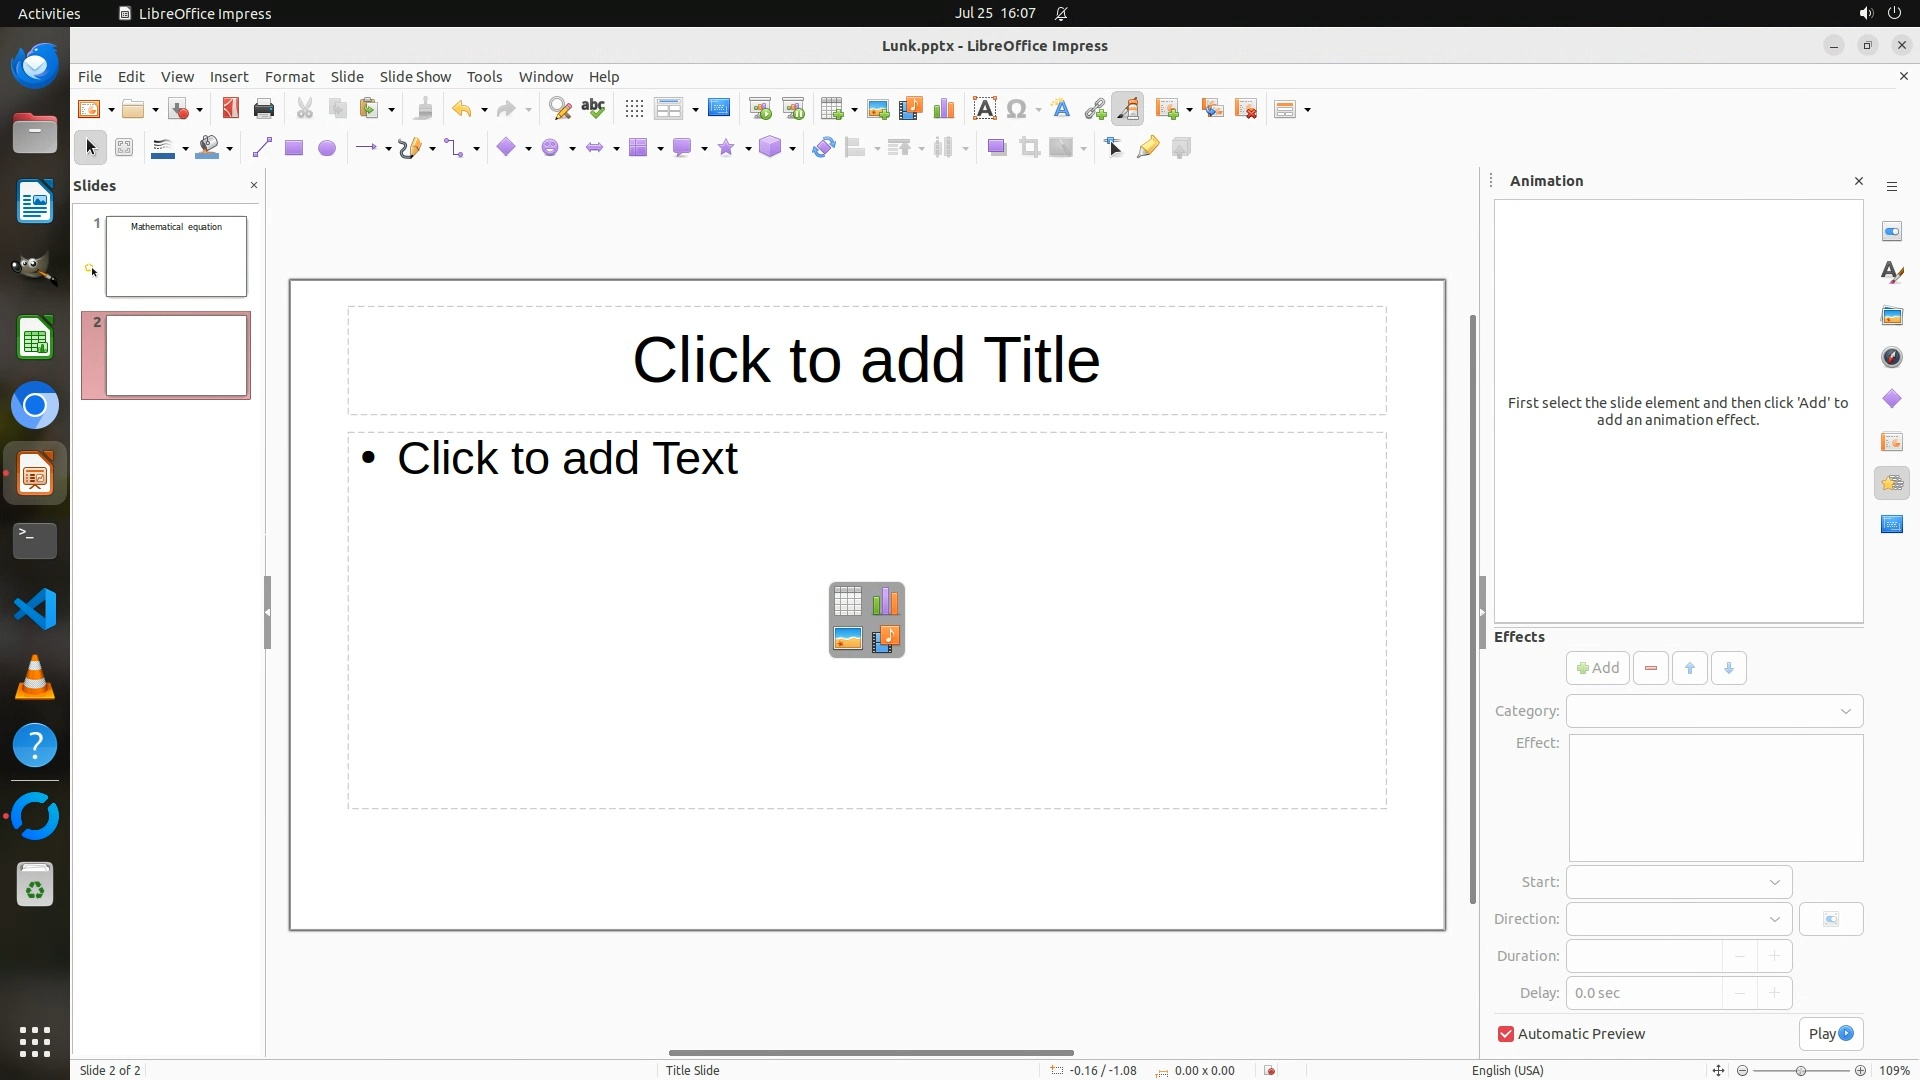Open the Format menu

289,77
